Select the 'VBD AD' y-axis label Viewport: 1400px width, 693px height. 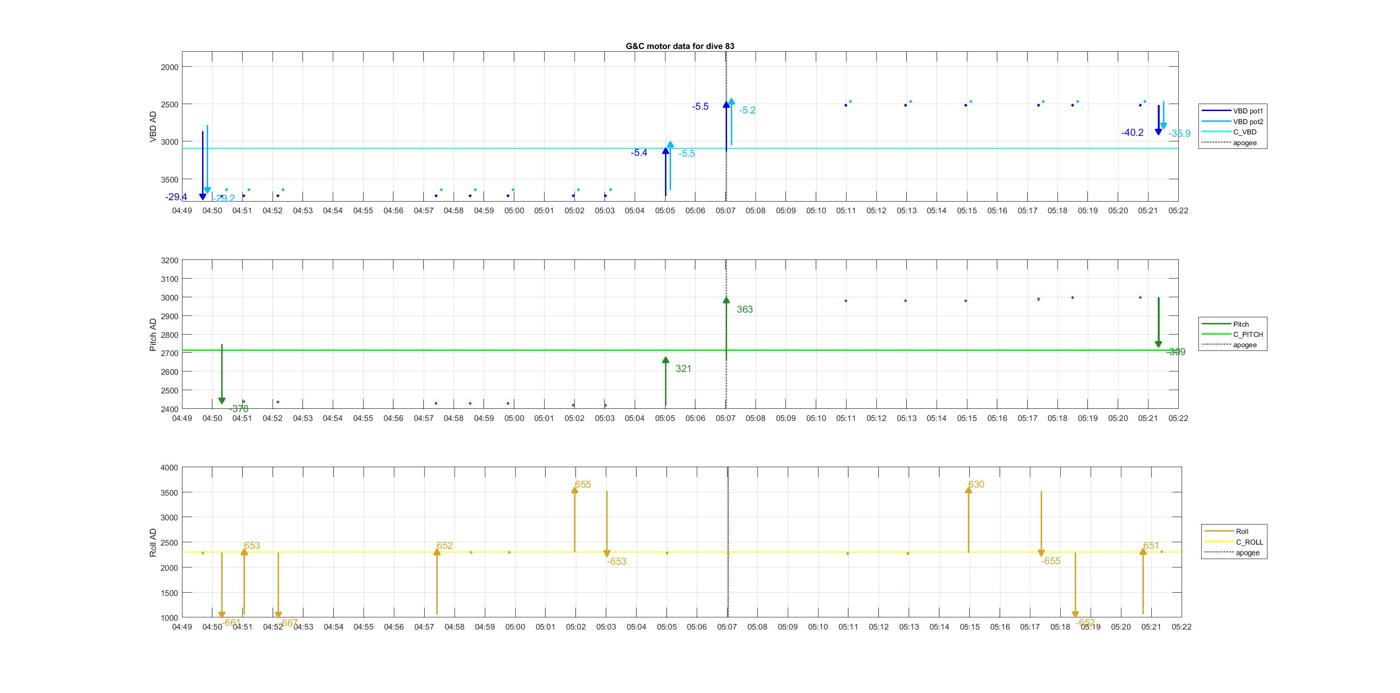click(154, 127)
